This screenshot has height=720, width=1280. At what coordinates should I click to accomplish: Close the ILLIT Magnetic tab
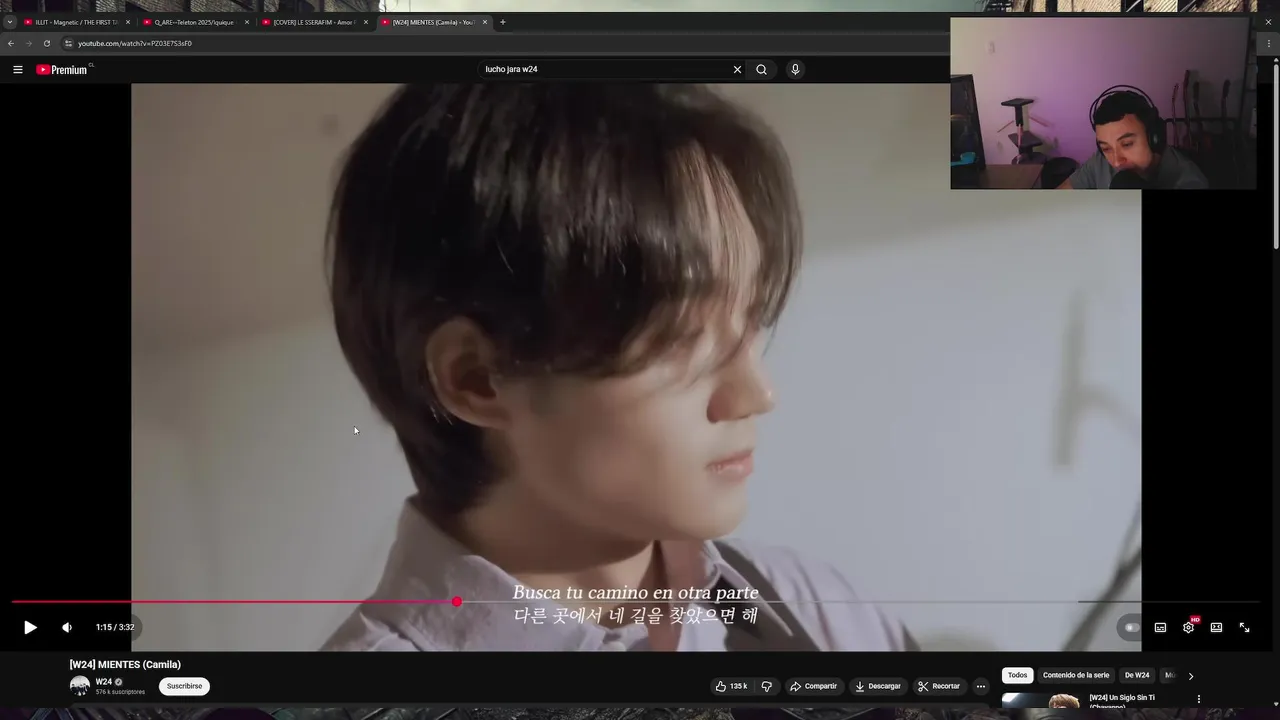click(128, 22)
